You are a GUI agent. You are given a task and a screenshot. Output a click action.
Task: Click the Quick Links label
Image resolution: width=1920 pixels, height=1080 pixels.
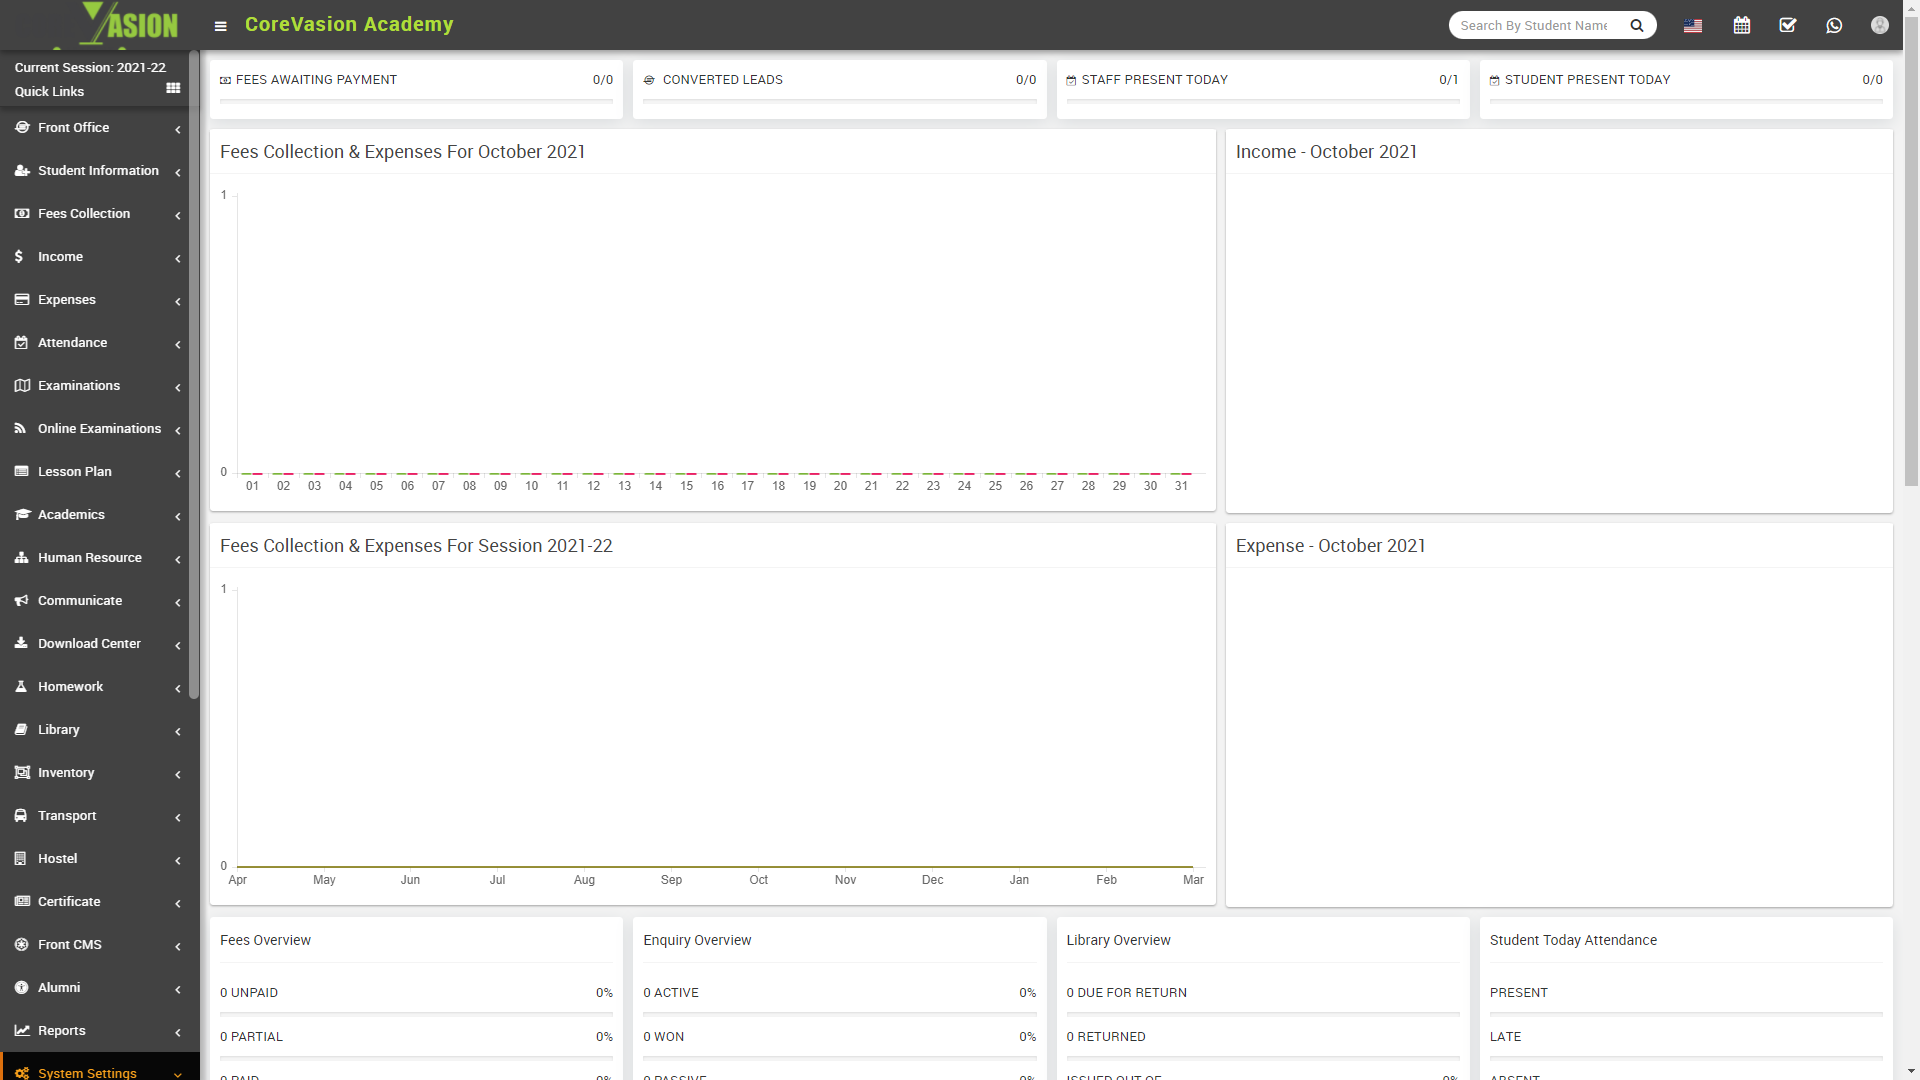(49, 91)
